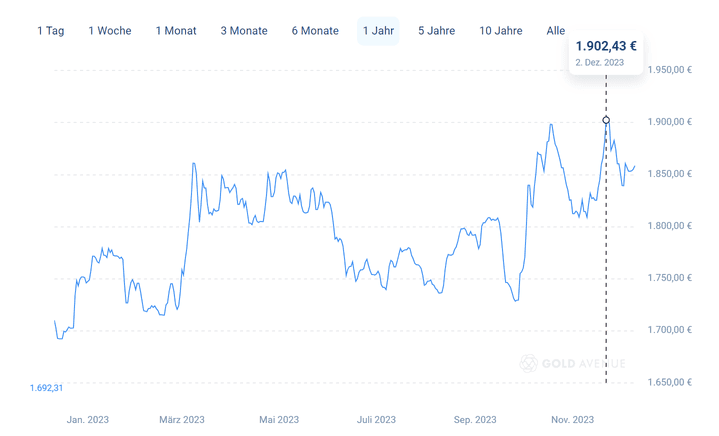
Task: Show the 1 Monat chart view
Action: coord(176,31)
